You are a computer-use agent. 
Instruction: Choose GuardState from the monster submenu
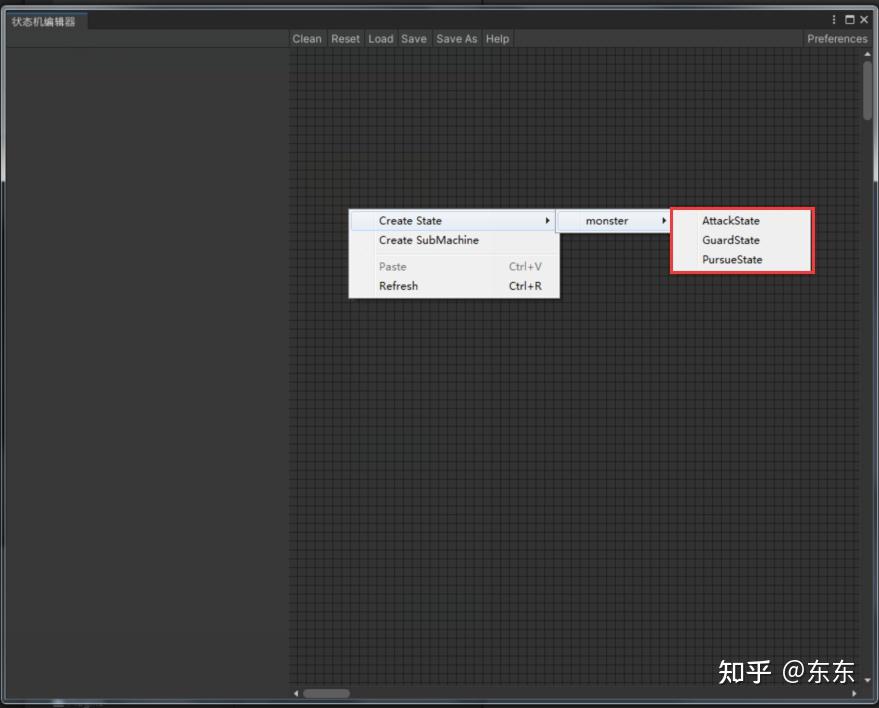(730, 240)
